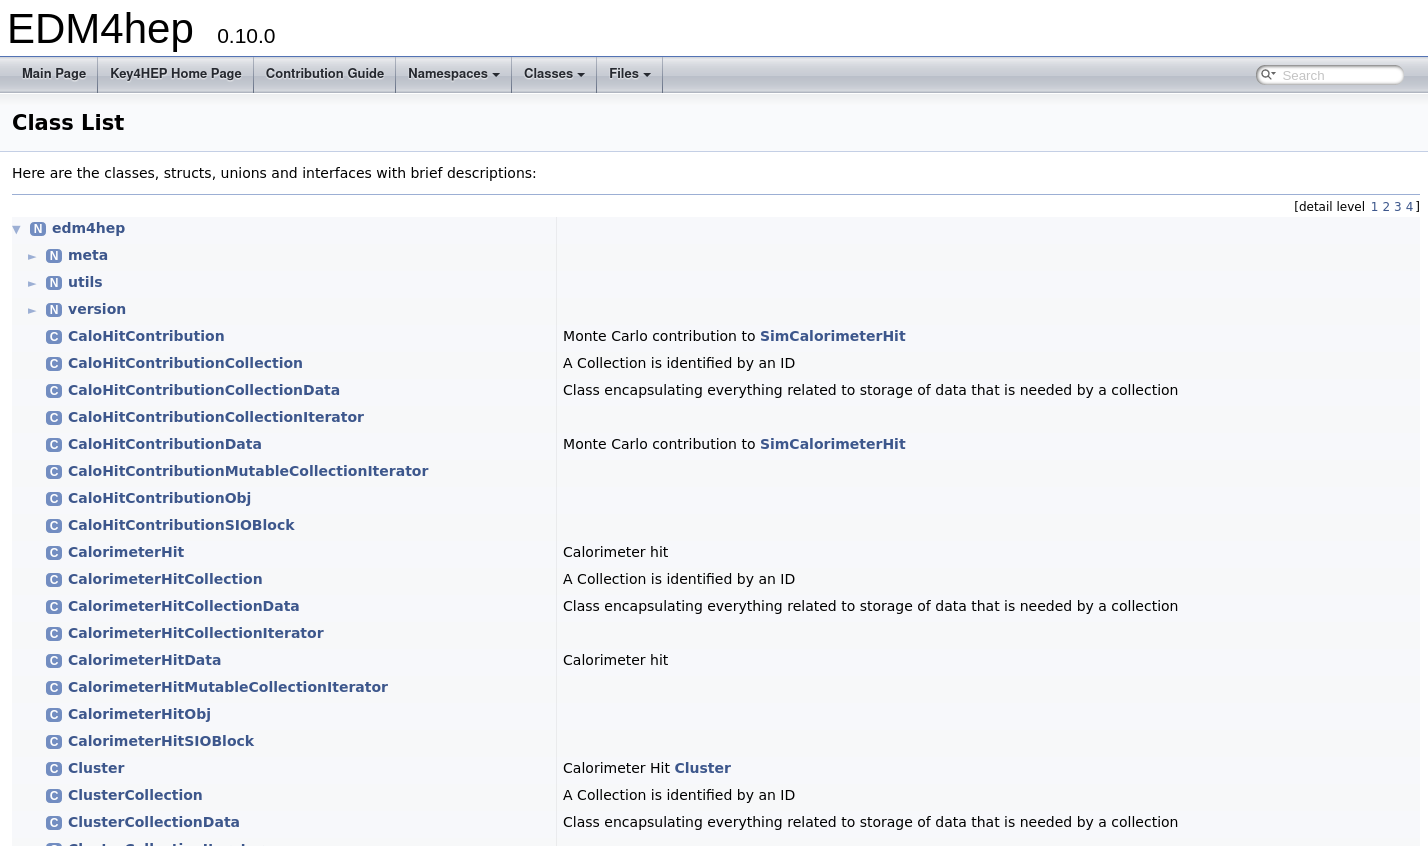Open the Namespaces dropdown menu
1428x846 pixels.
(x=453, y=74)
